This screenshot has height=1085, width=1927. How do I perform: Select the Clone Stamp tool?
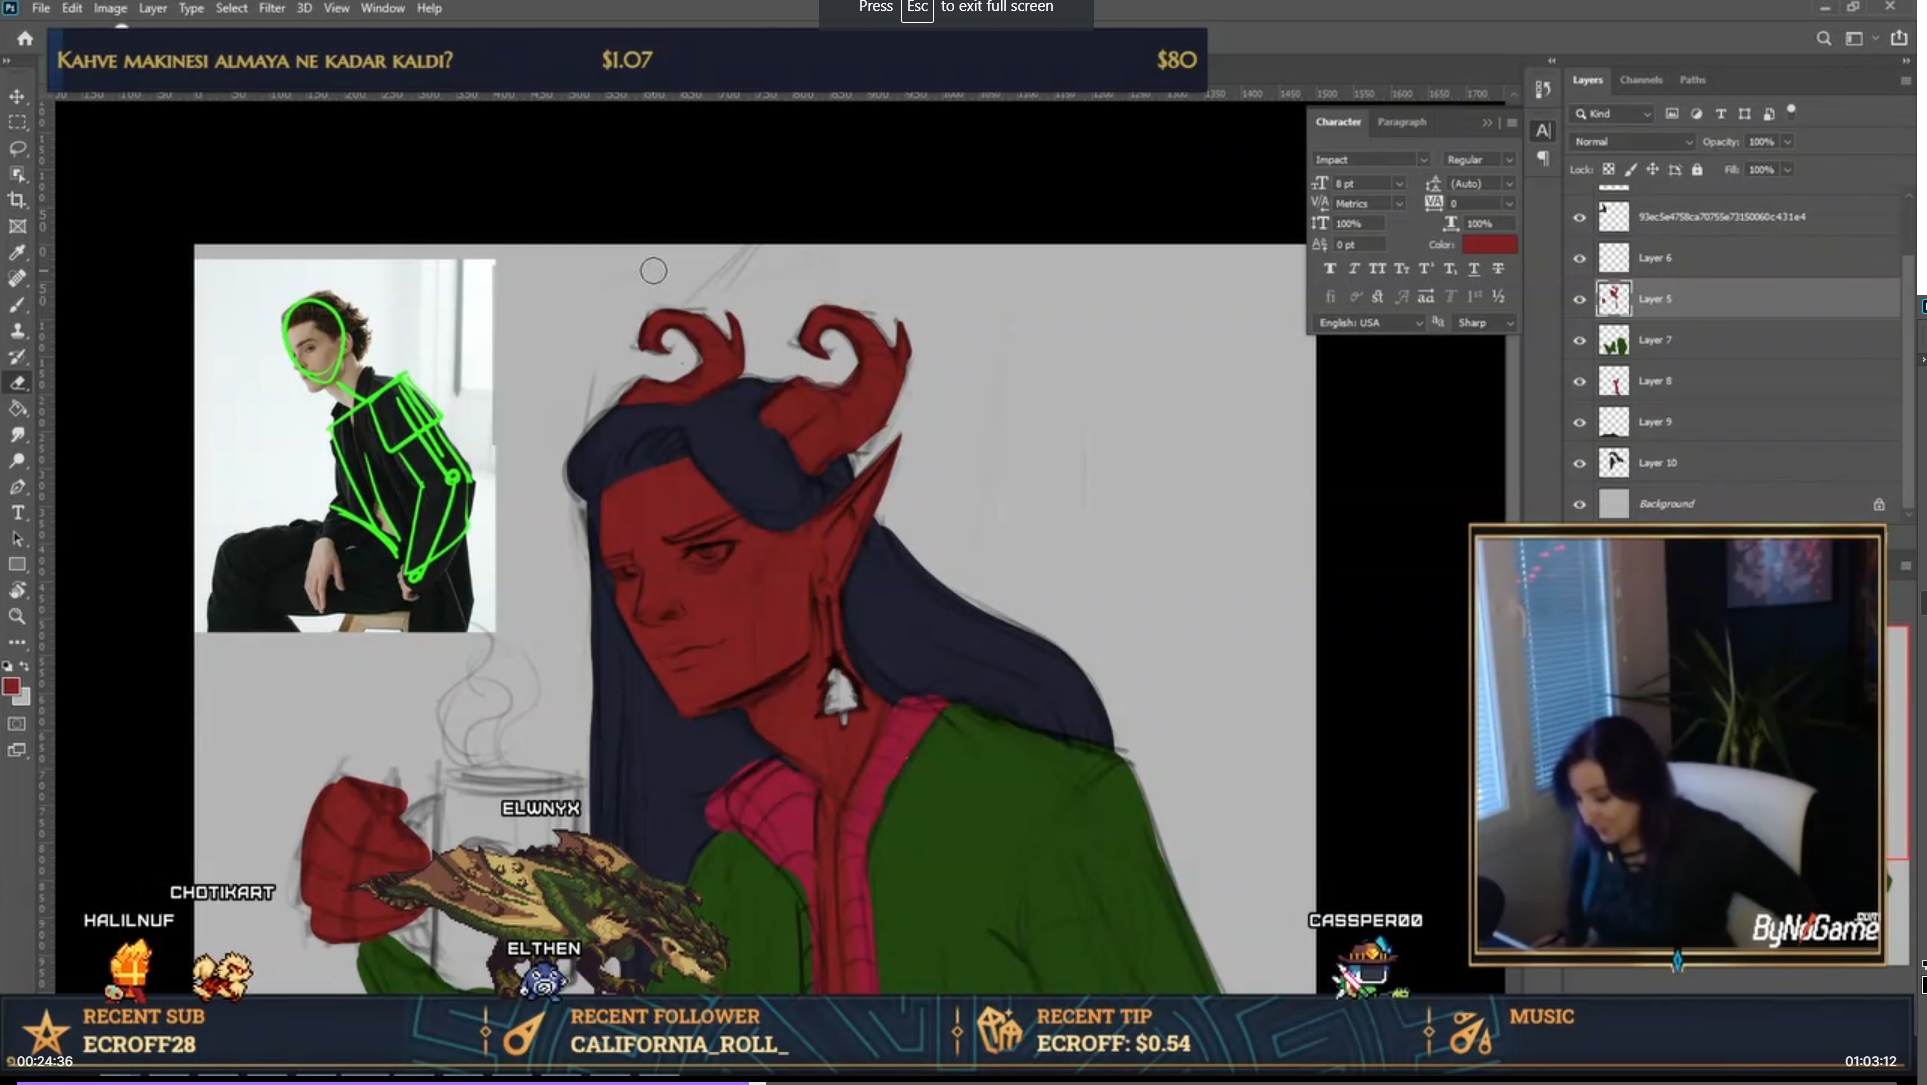[x=17, y=331]
